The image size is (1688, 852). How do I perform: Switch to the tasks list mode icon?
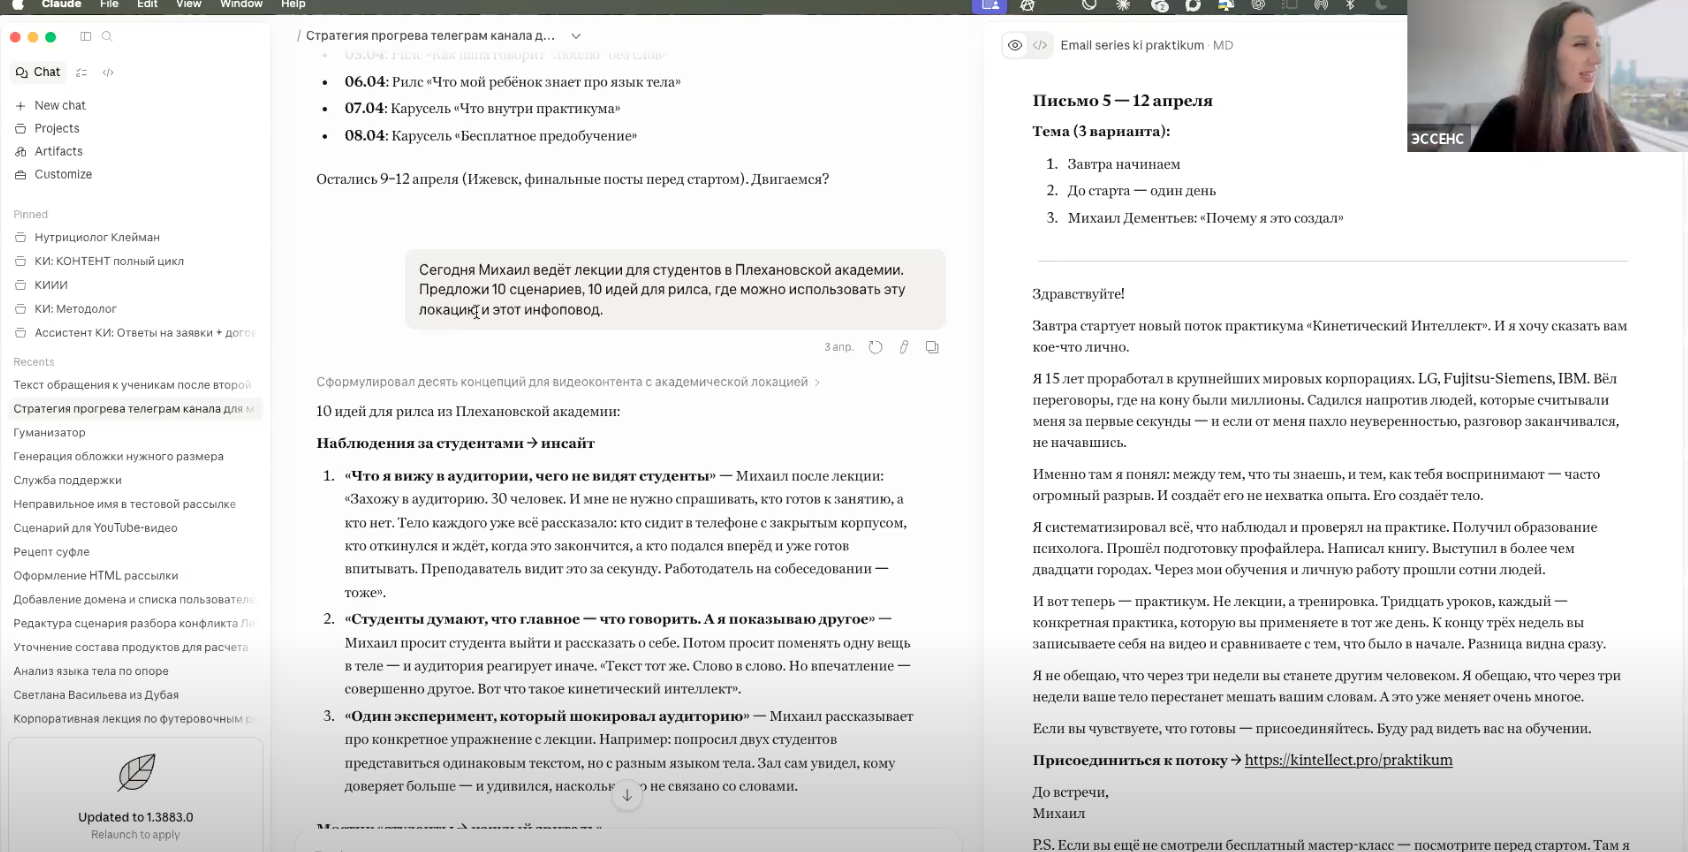point(82,72)
